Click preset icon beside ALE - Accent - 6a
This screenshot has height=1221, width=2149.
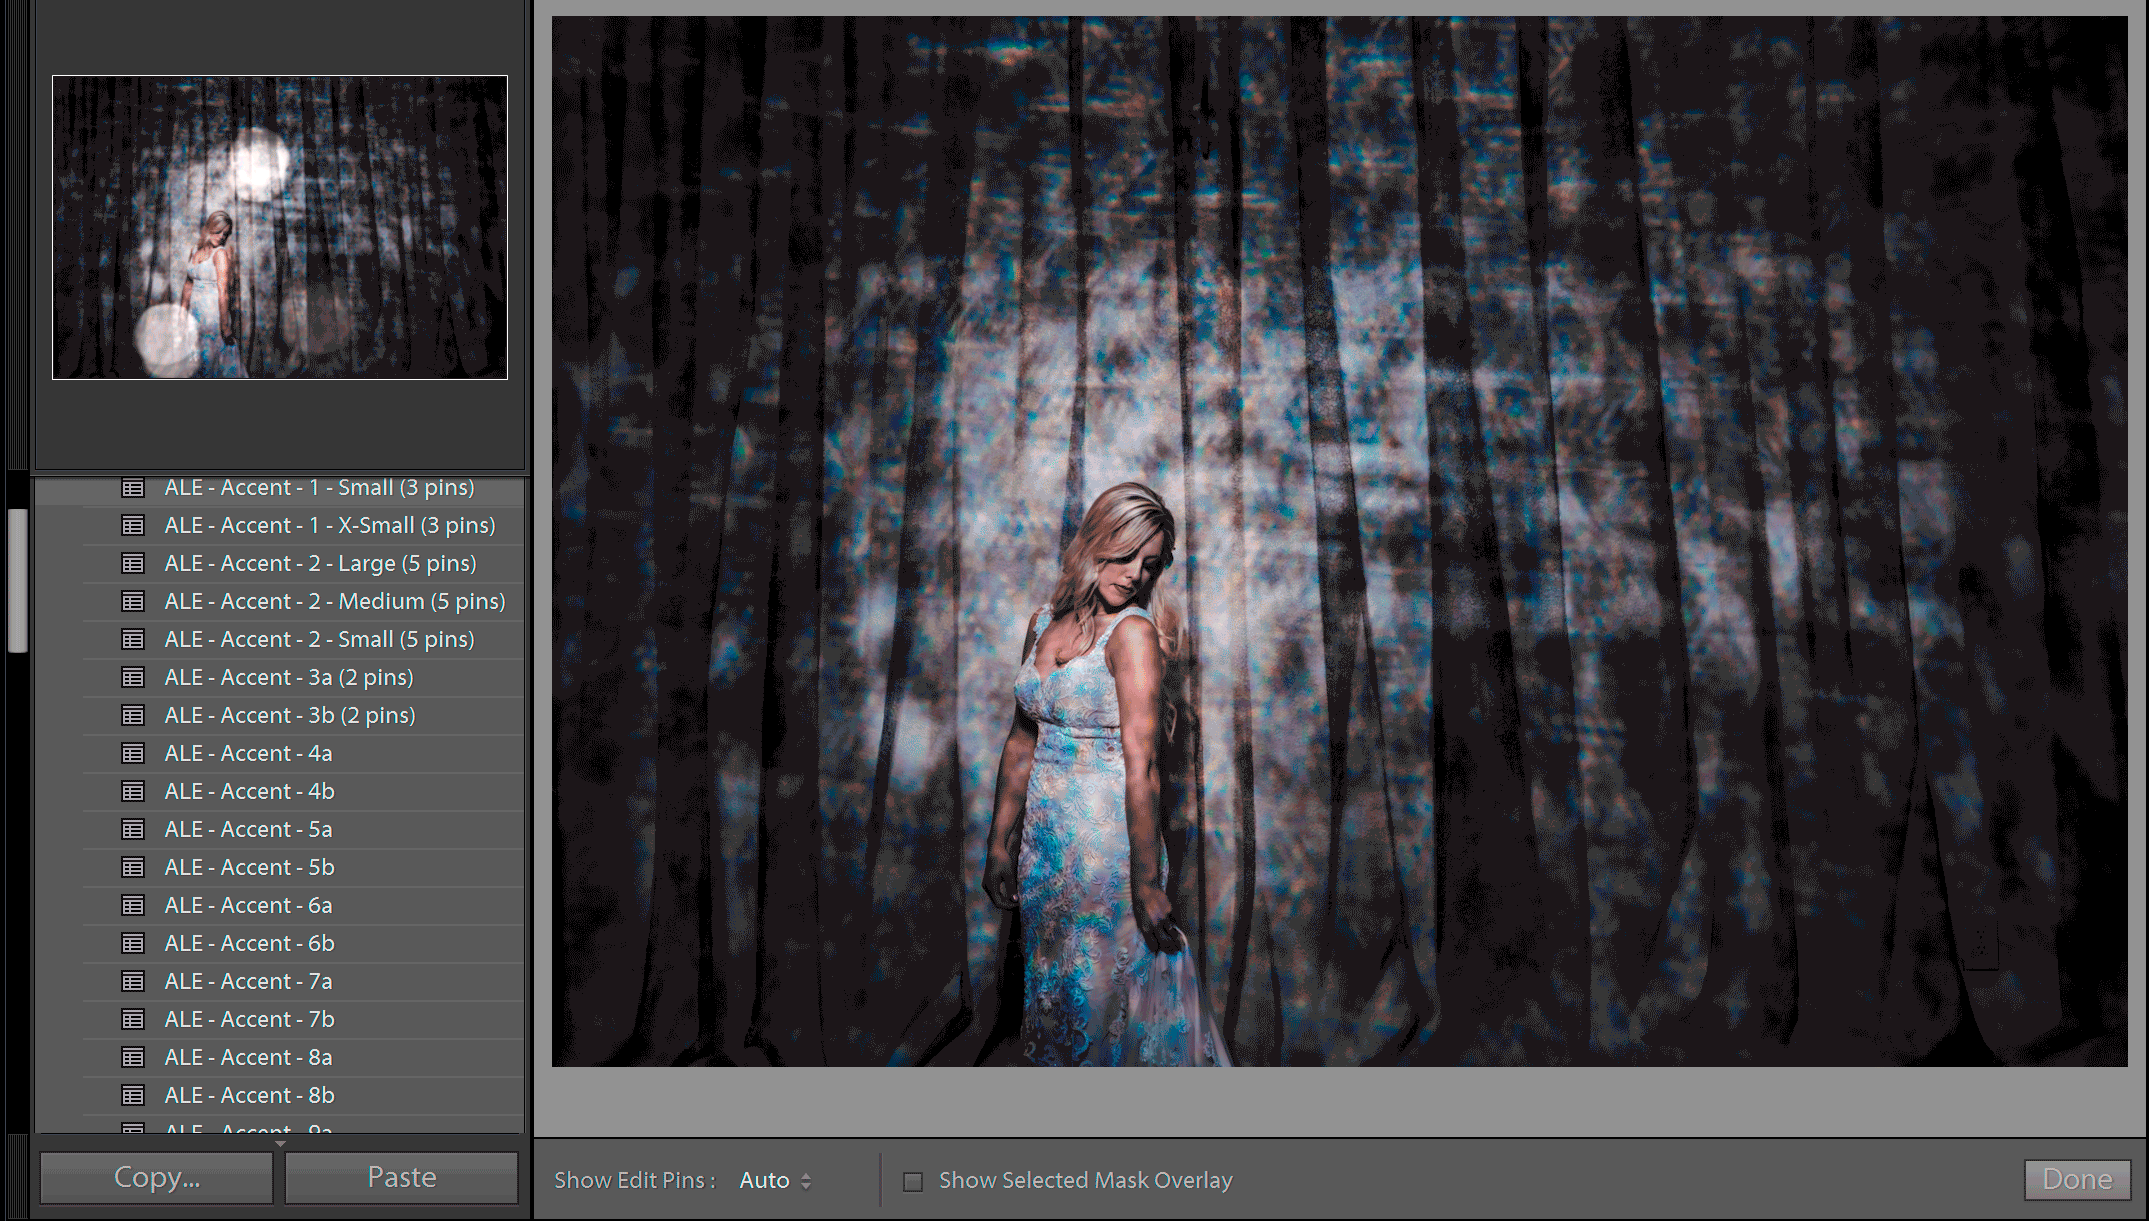click(133, 905)
